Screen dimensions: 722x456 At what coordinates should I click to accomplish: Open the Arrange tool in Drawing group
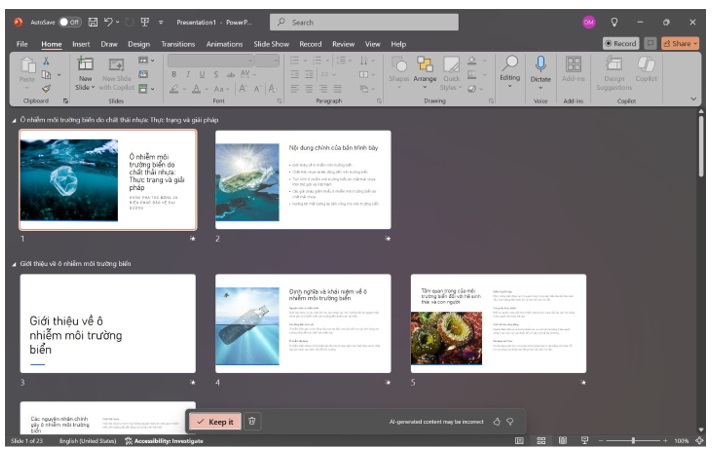425,70
